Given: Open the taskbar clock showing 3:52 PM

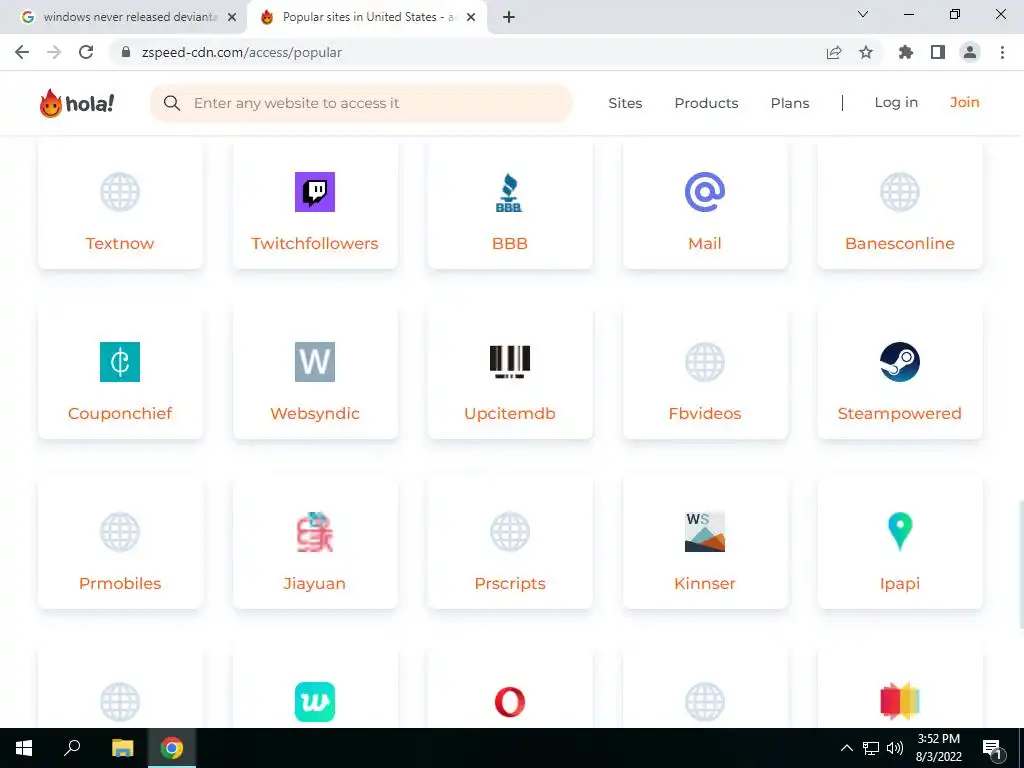Looking at the screenshot, I should point(938,748).
